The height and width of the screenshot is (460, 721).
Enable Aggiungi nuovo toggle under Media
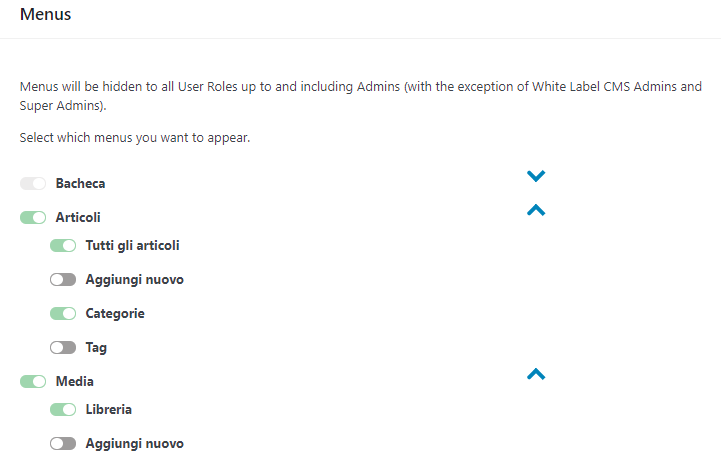pyautogui.click(x=63, y=443)
